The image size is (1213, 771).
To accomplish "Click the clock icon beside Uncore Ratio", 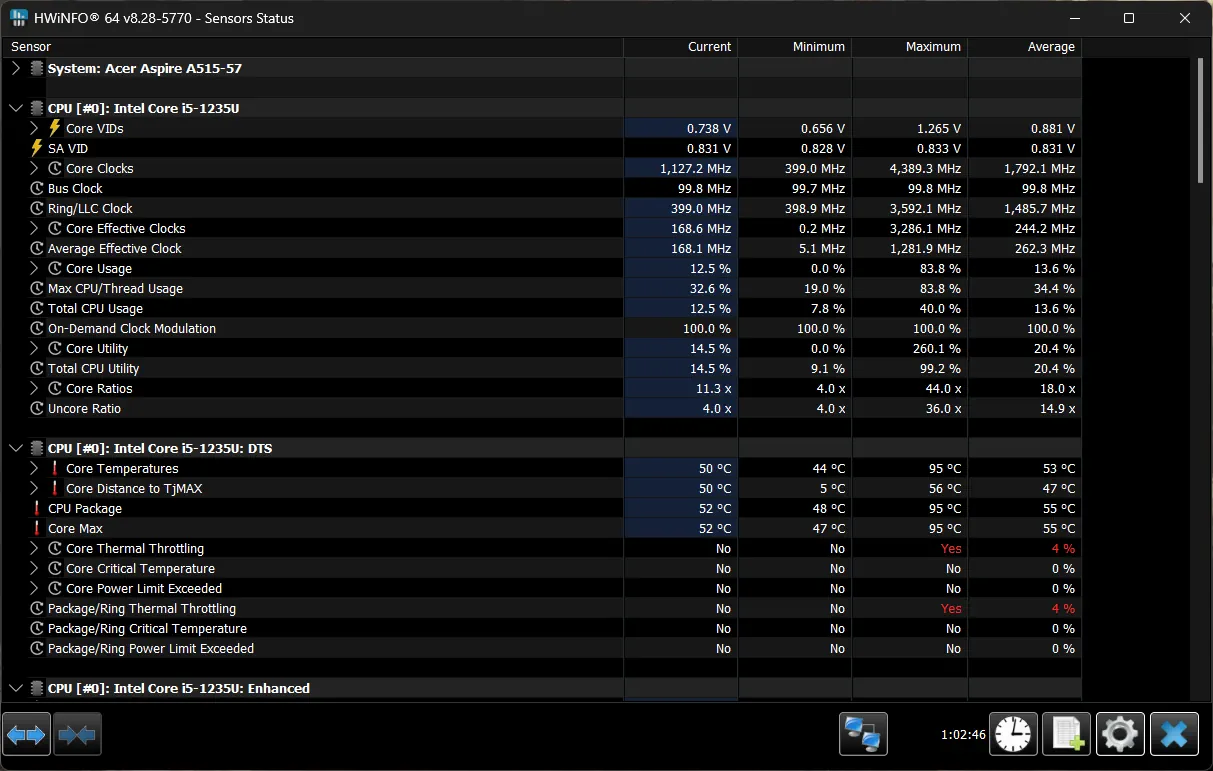I will [x=37, y=408].
